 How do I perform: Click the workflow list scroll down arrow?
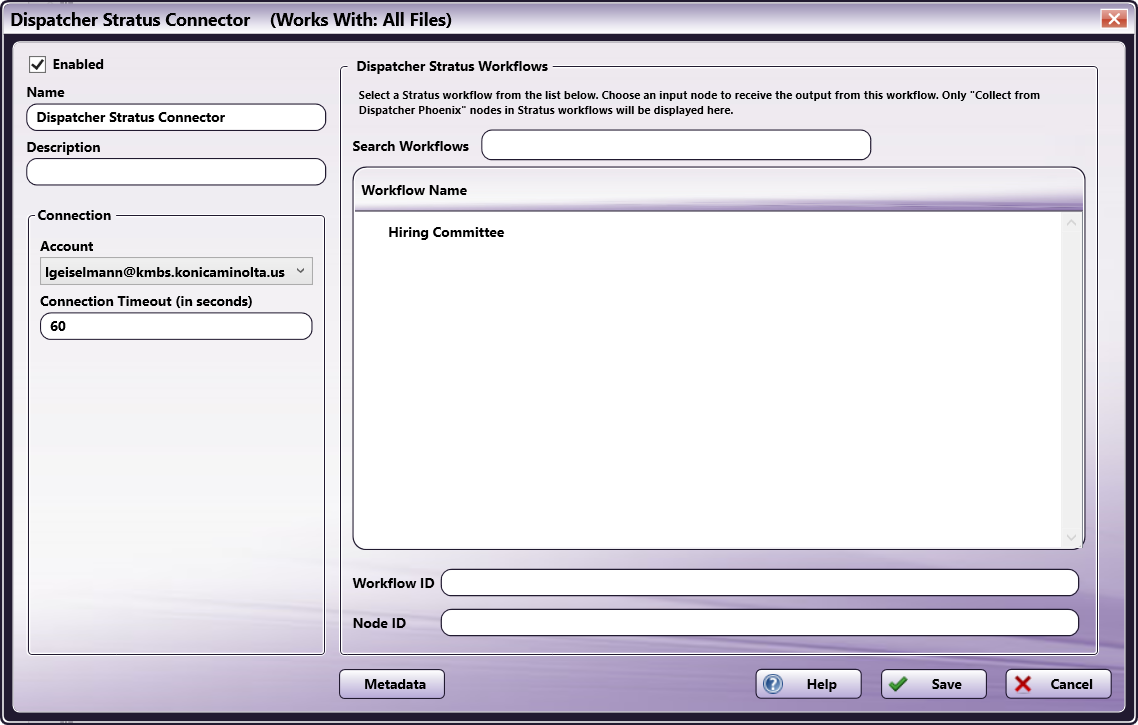(1071, 537)
